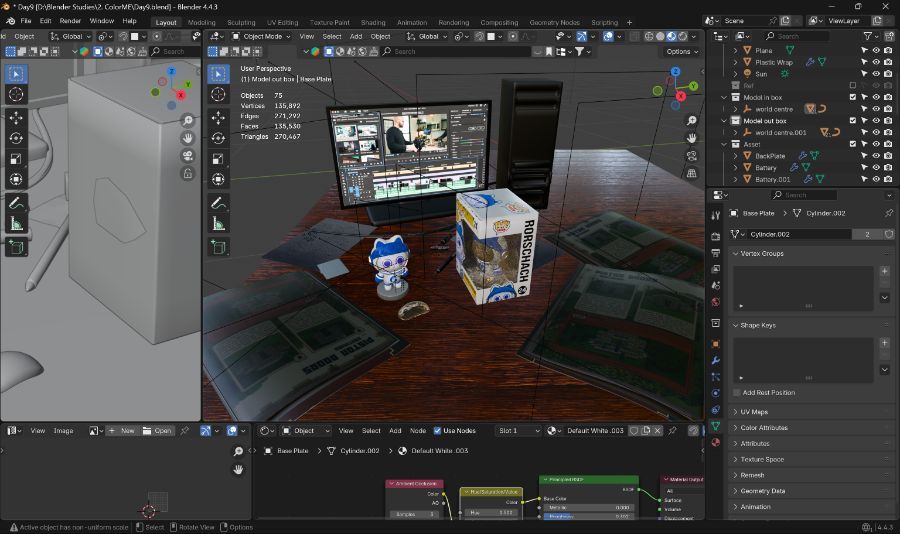Viewport: 900px width, 534px height.
Task: Select the Move tool in main viewport
Action: point(218,118)
